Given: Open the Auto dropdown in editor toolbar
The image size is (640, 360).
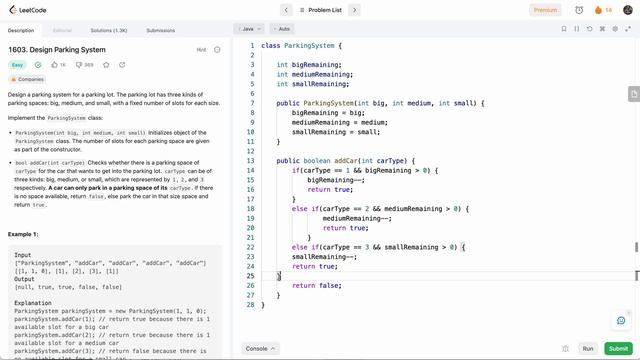Looking at the screenshot, I should click(x=282, y=29).
